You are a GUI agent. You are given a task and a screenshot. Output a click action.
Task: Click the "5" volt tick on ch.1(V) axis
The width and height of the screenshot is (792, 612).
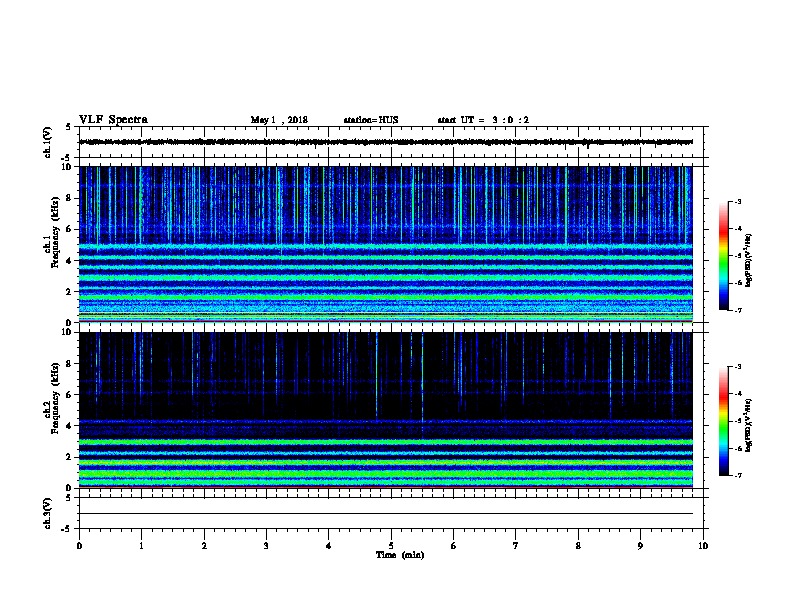coord(68,127)
